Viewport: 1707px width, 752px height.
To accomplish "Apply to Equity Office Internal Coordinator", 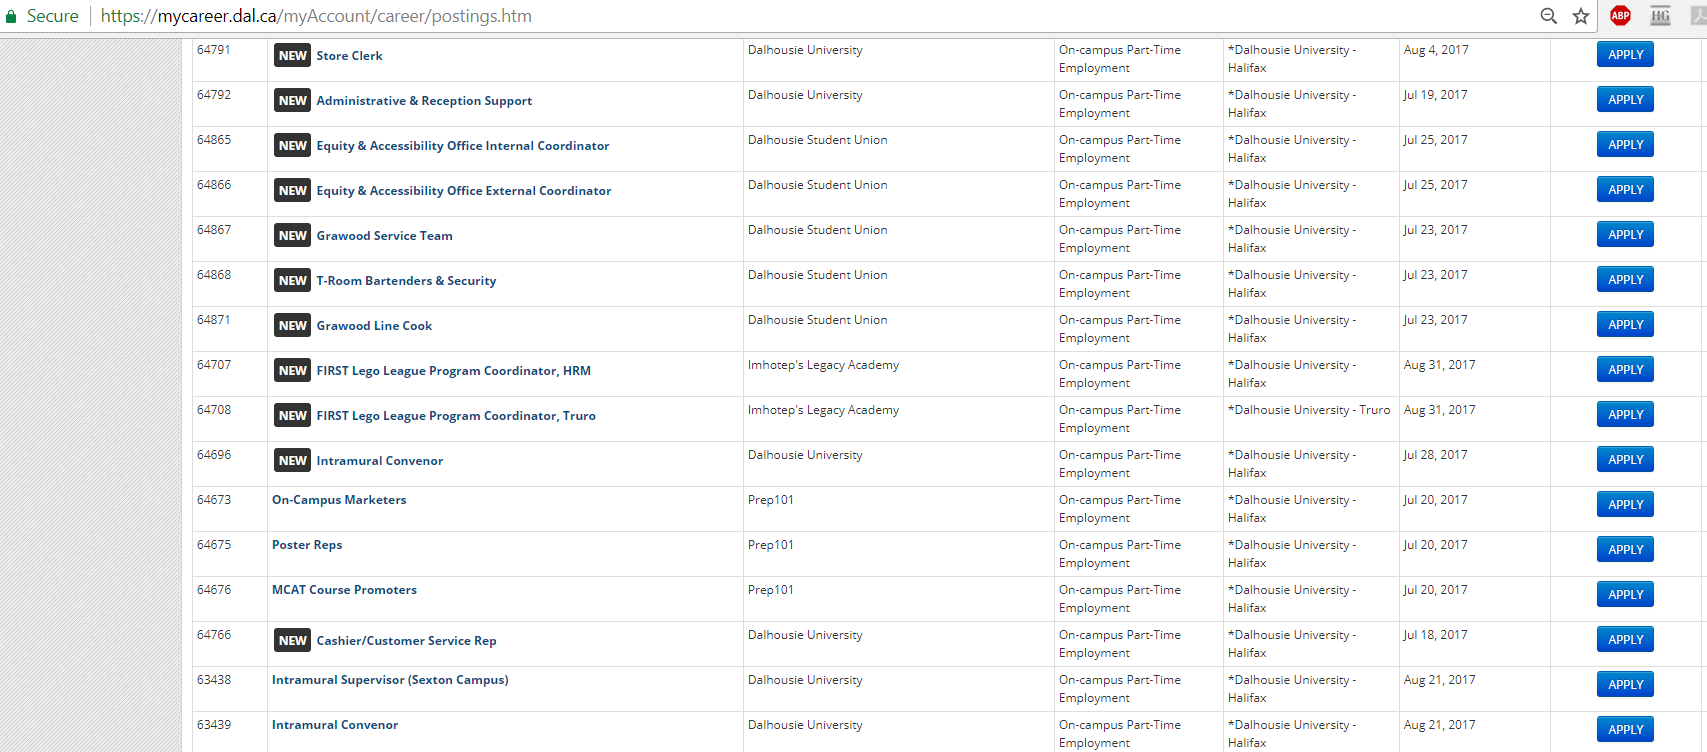I will (1625, 145).
